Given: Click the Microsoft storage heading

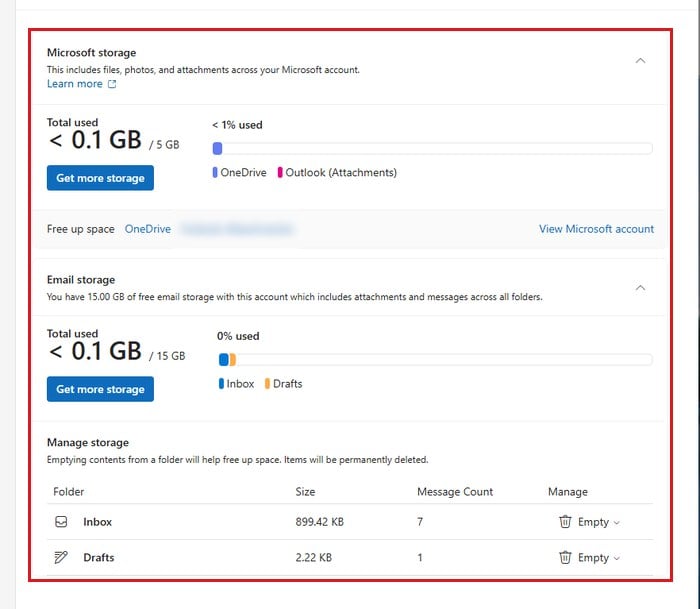Looking at the screenshot, I should tap(92, 53).
